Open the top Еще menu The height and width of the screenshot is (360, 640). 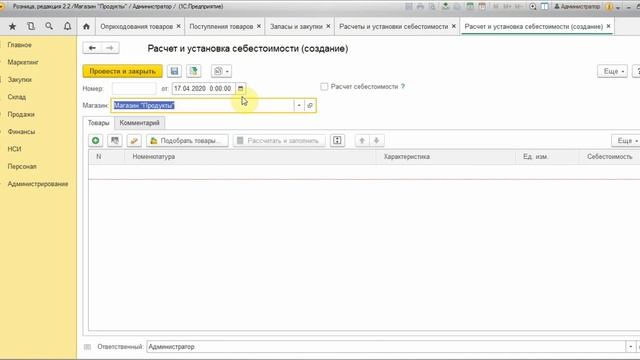tap(612, 71)
